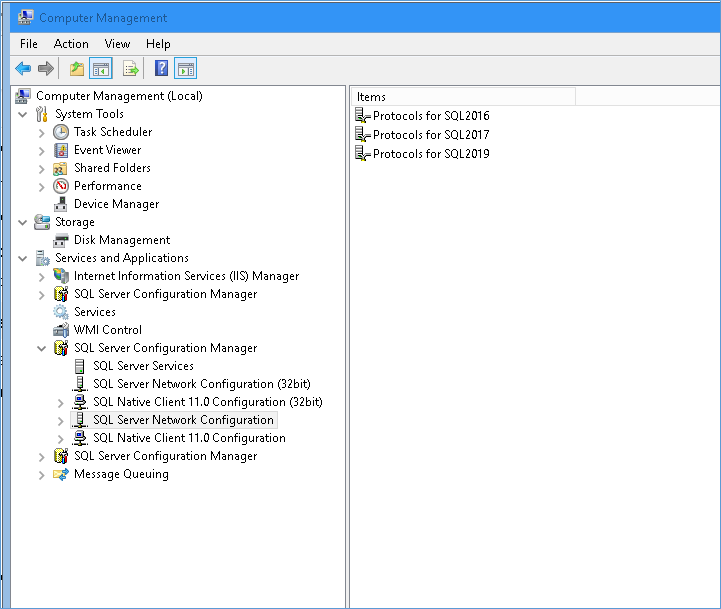721x609 pixels.
Task: Click the Up one level folder icon
Action: (x=77, y=69)
